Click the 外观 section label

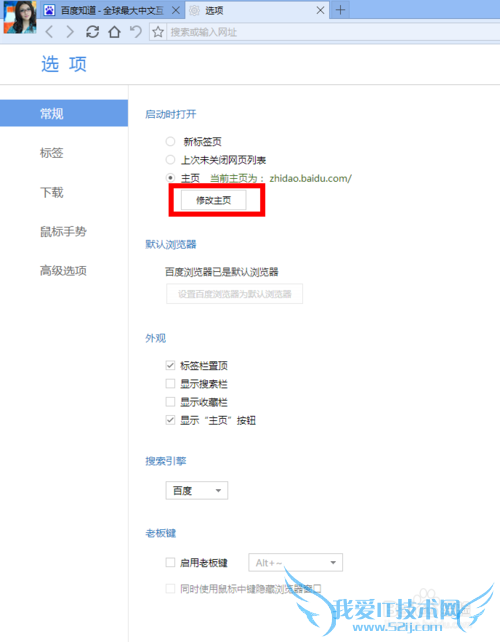[x=156, y=338]
